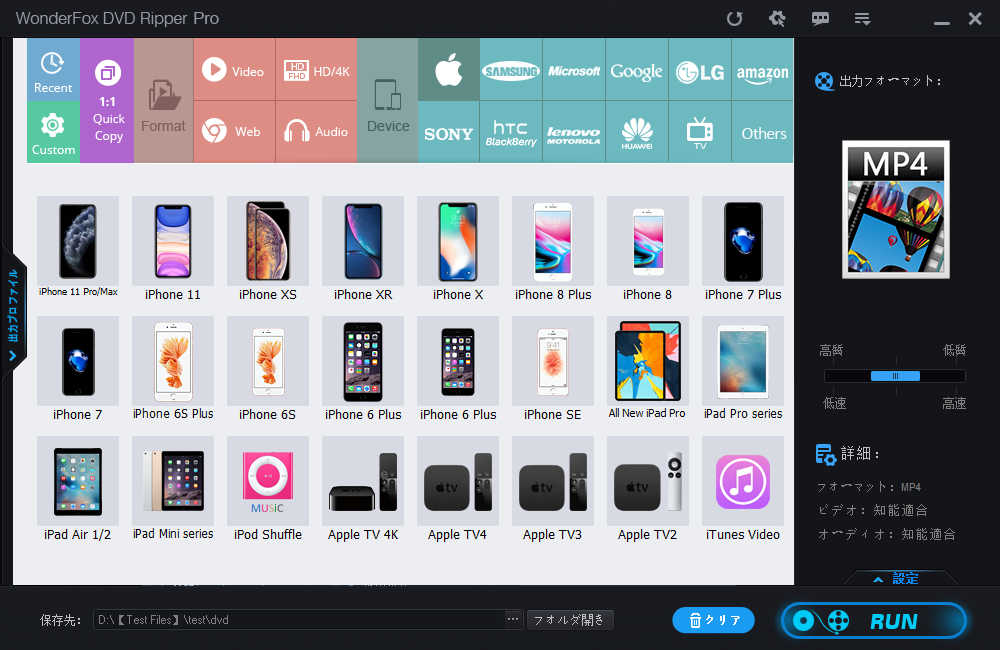The height and width of the screenshot is (650, 1000).
Task: Select the Google brand tile
Action: [636, 69]
